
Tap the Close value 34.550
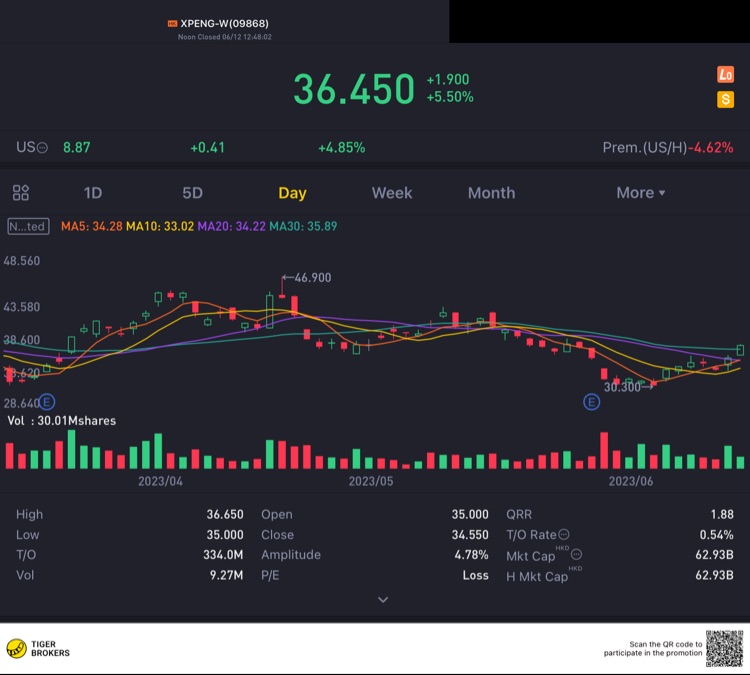(x=470, y=534)
